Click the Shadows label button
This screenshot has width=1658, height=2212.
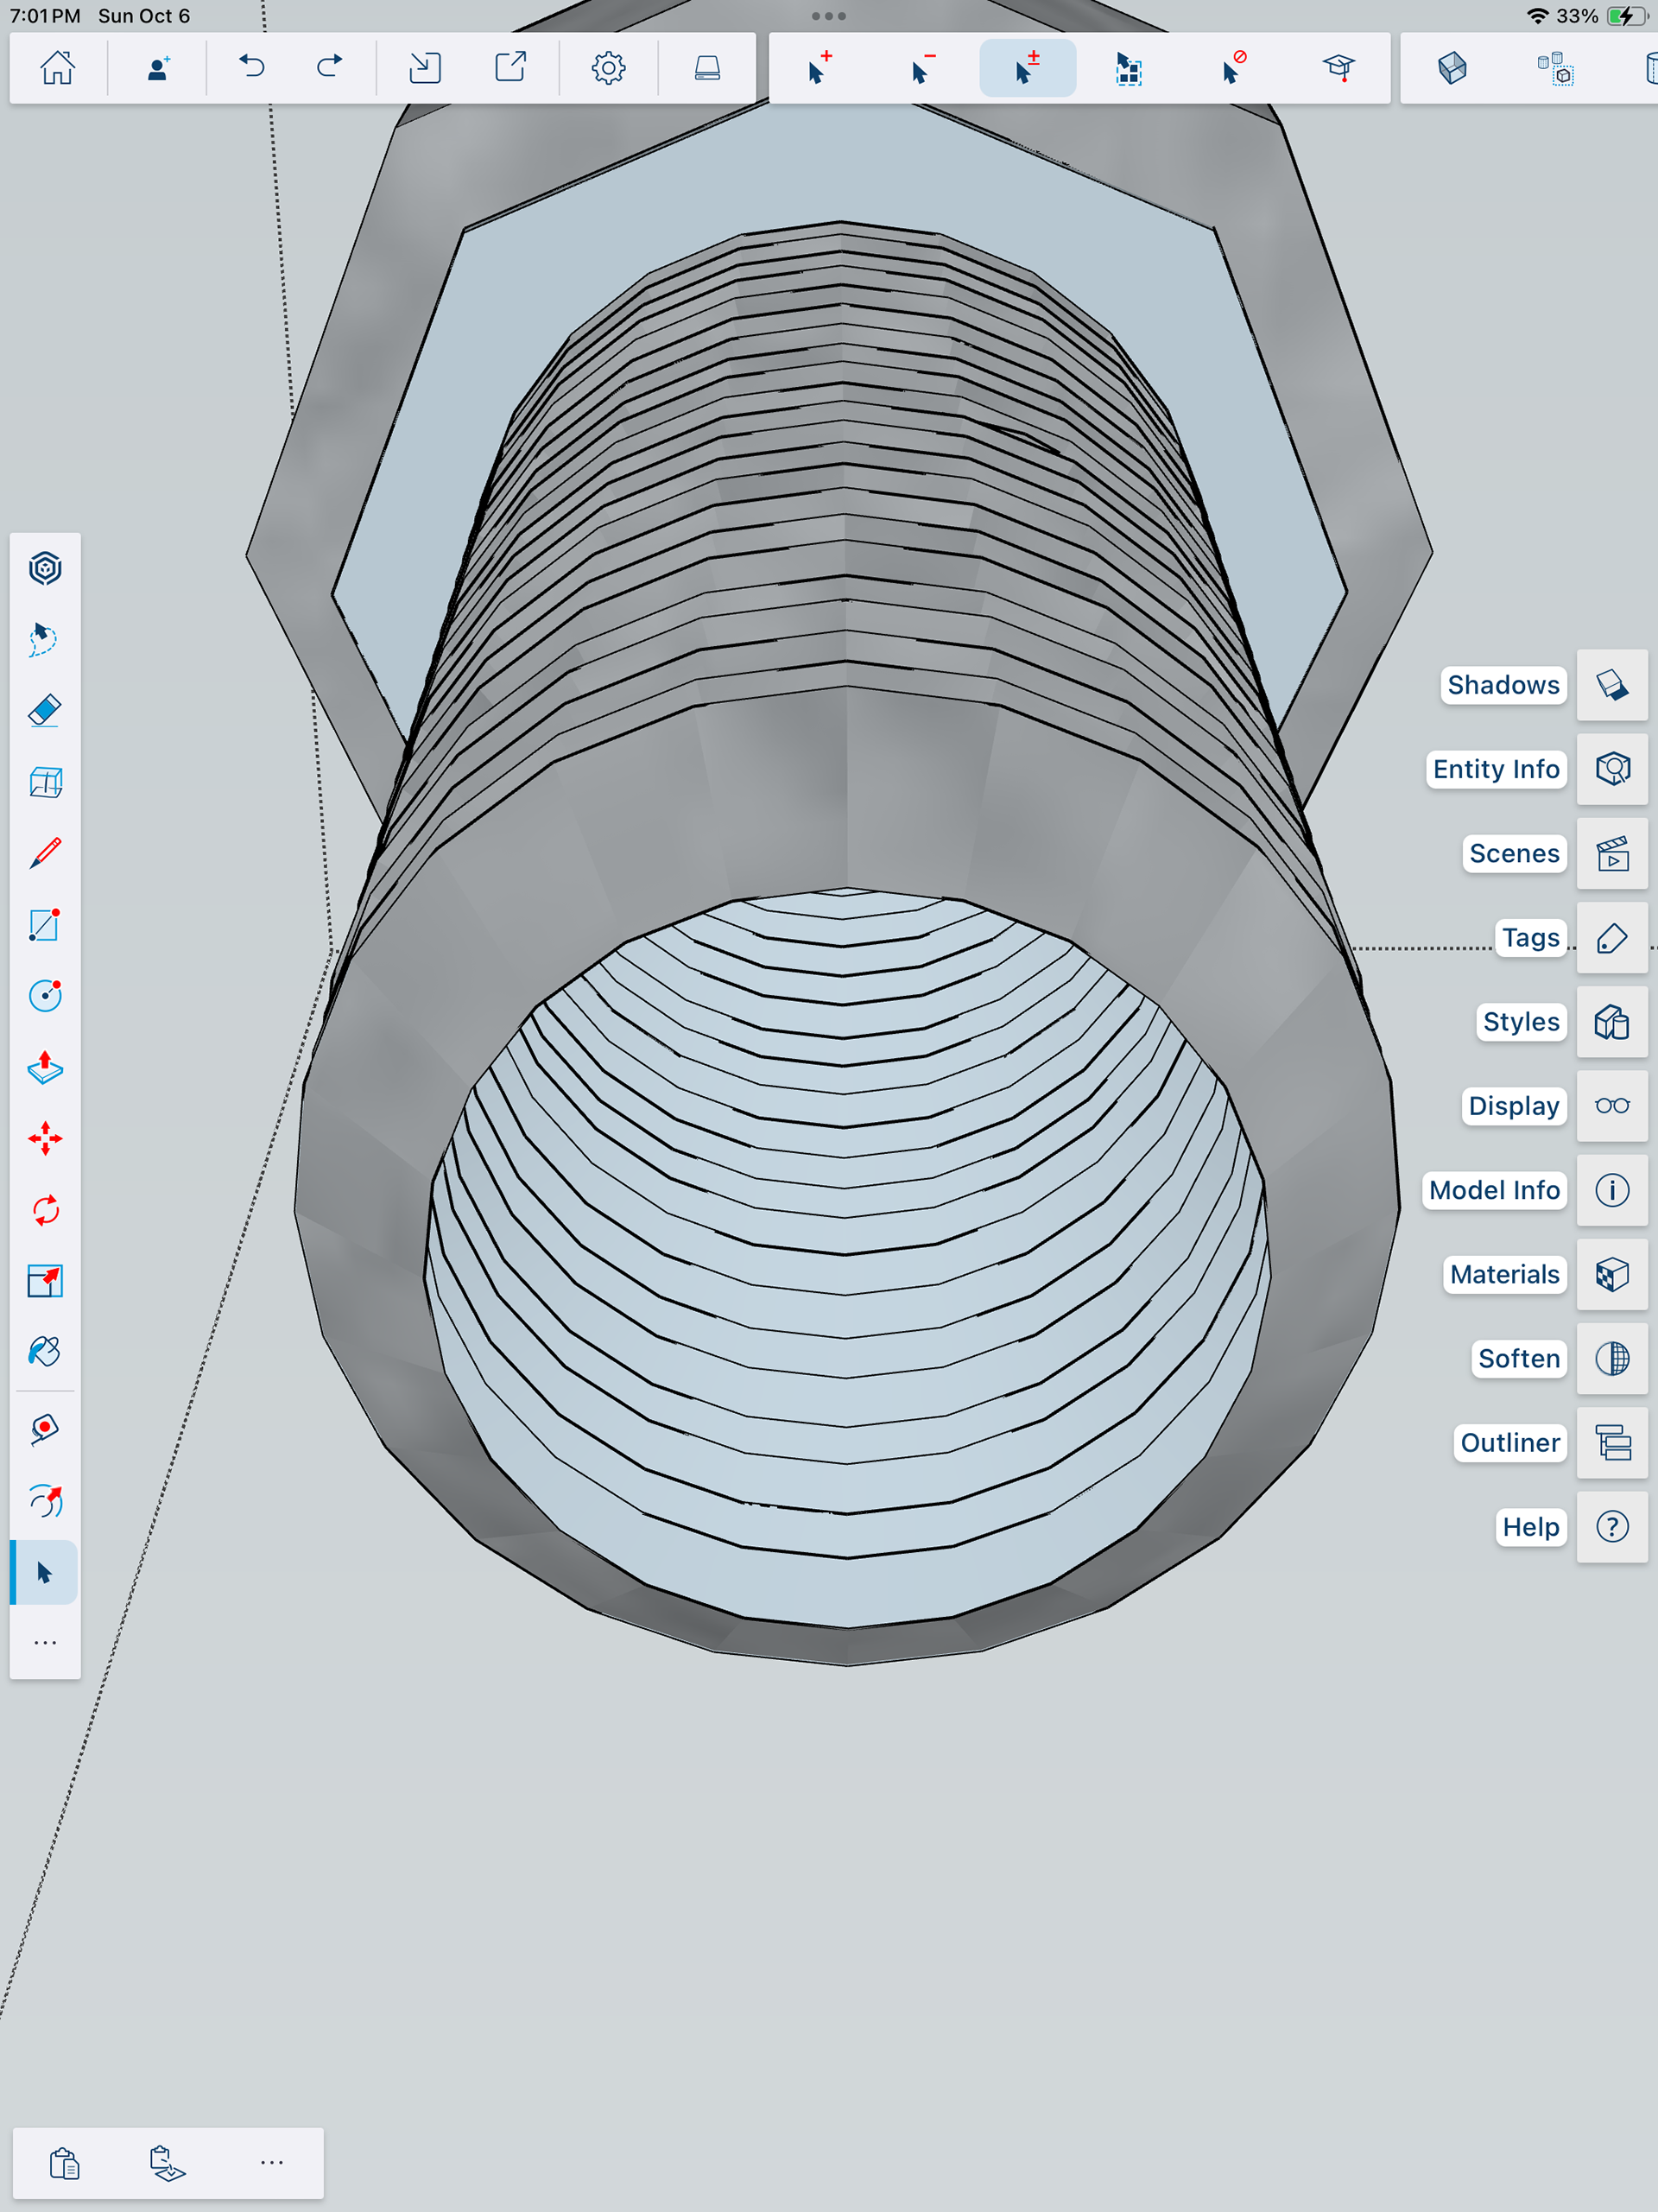tap(1502, 685)
